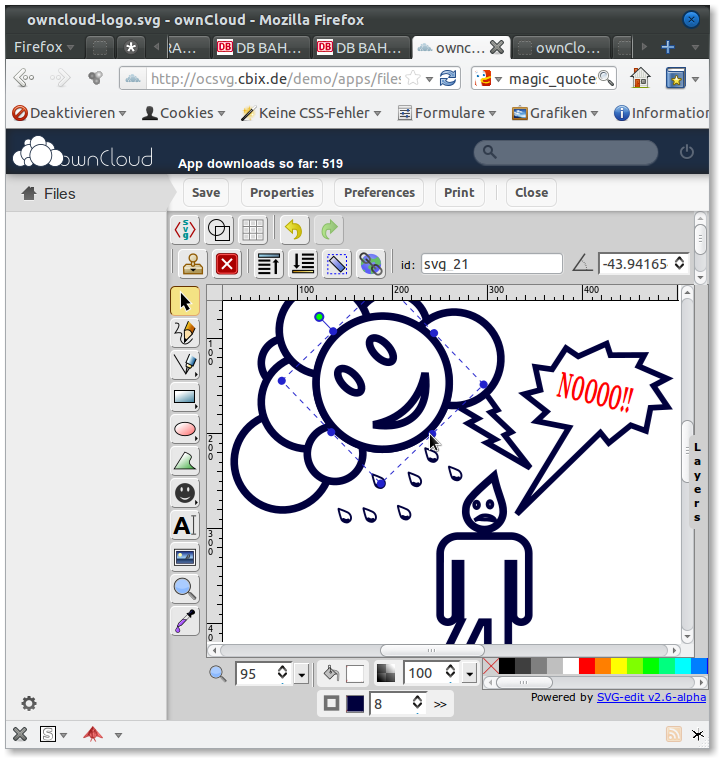Click the element id field svg_21

coord(491,264)
